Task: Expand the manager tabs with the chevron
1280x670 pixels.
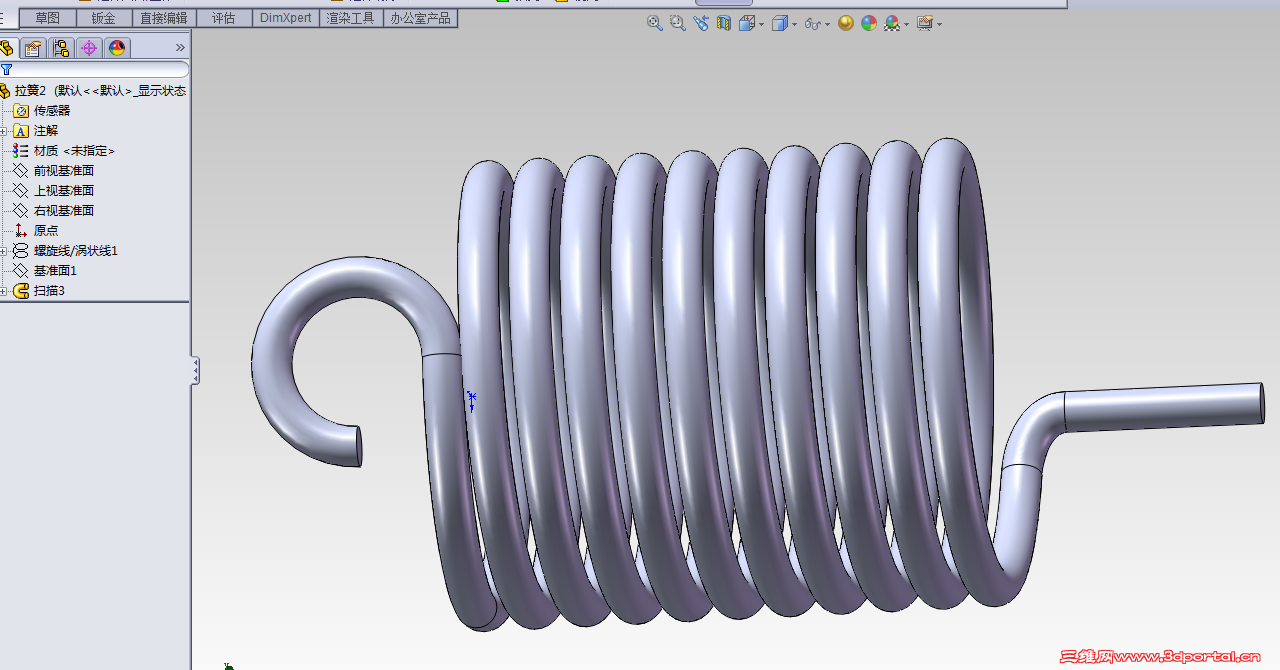Action: click(180, 48)
